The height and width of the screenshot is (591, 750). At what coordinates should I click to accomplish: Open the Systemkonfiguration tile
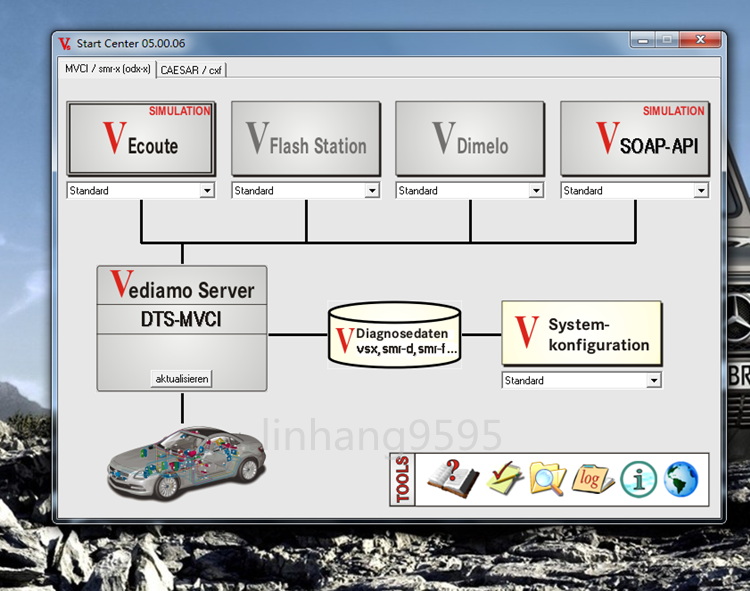point(582,333)
